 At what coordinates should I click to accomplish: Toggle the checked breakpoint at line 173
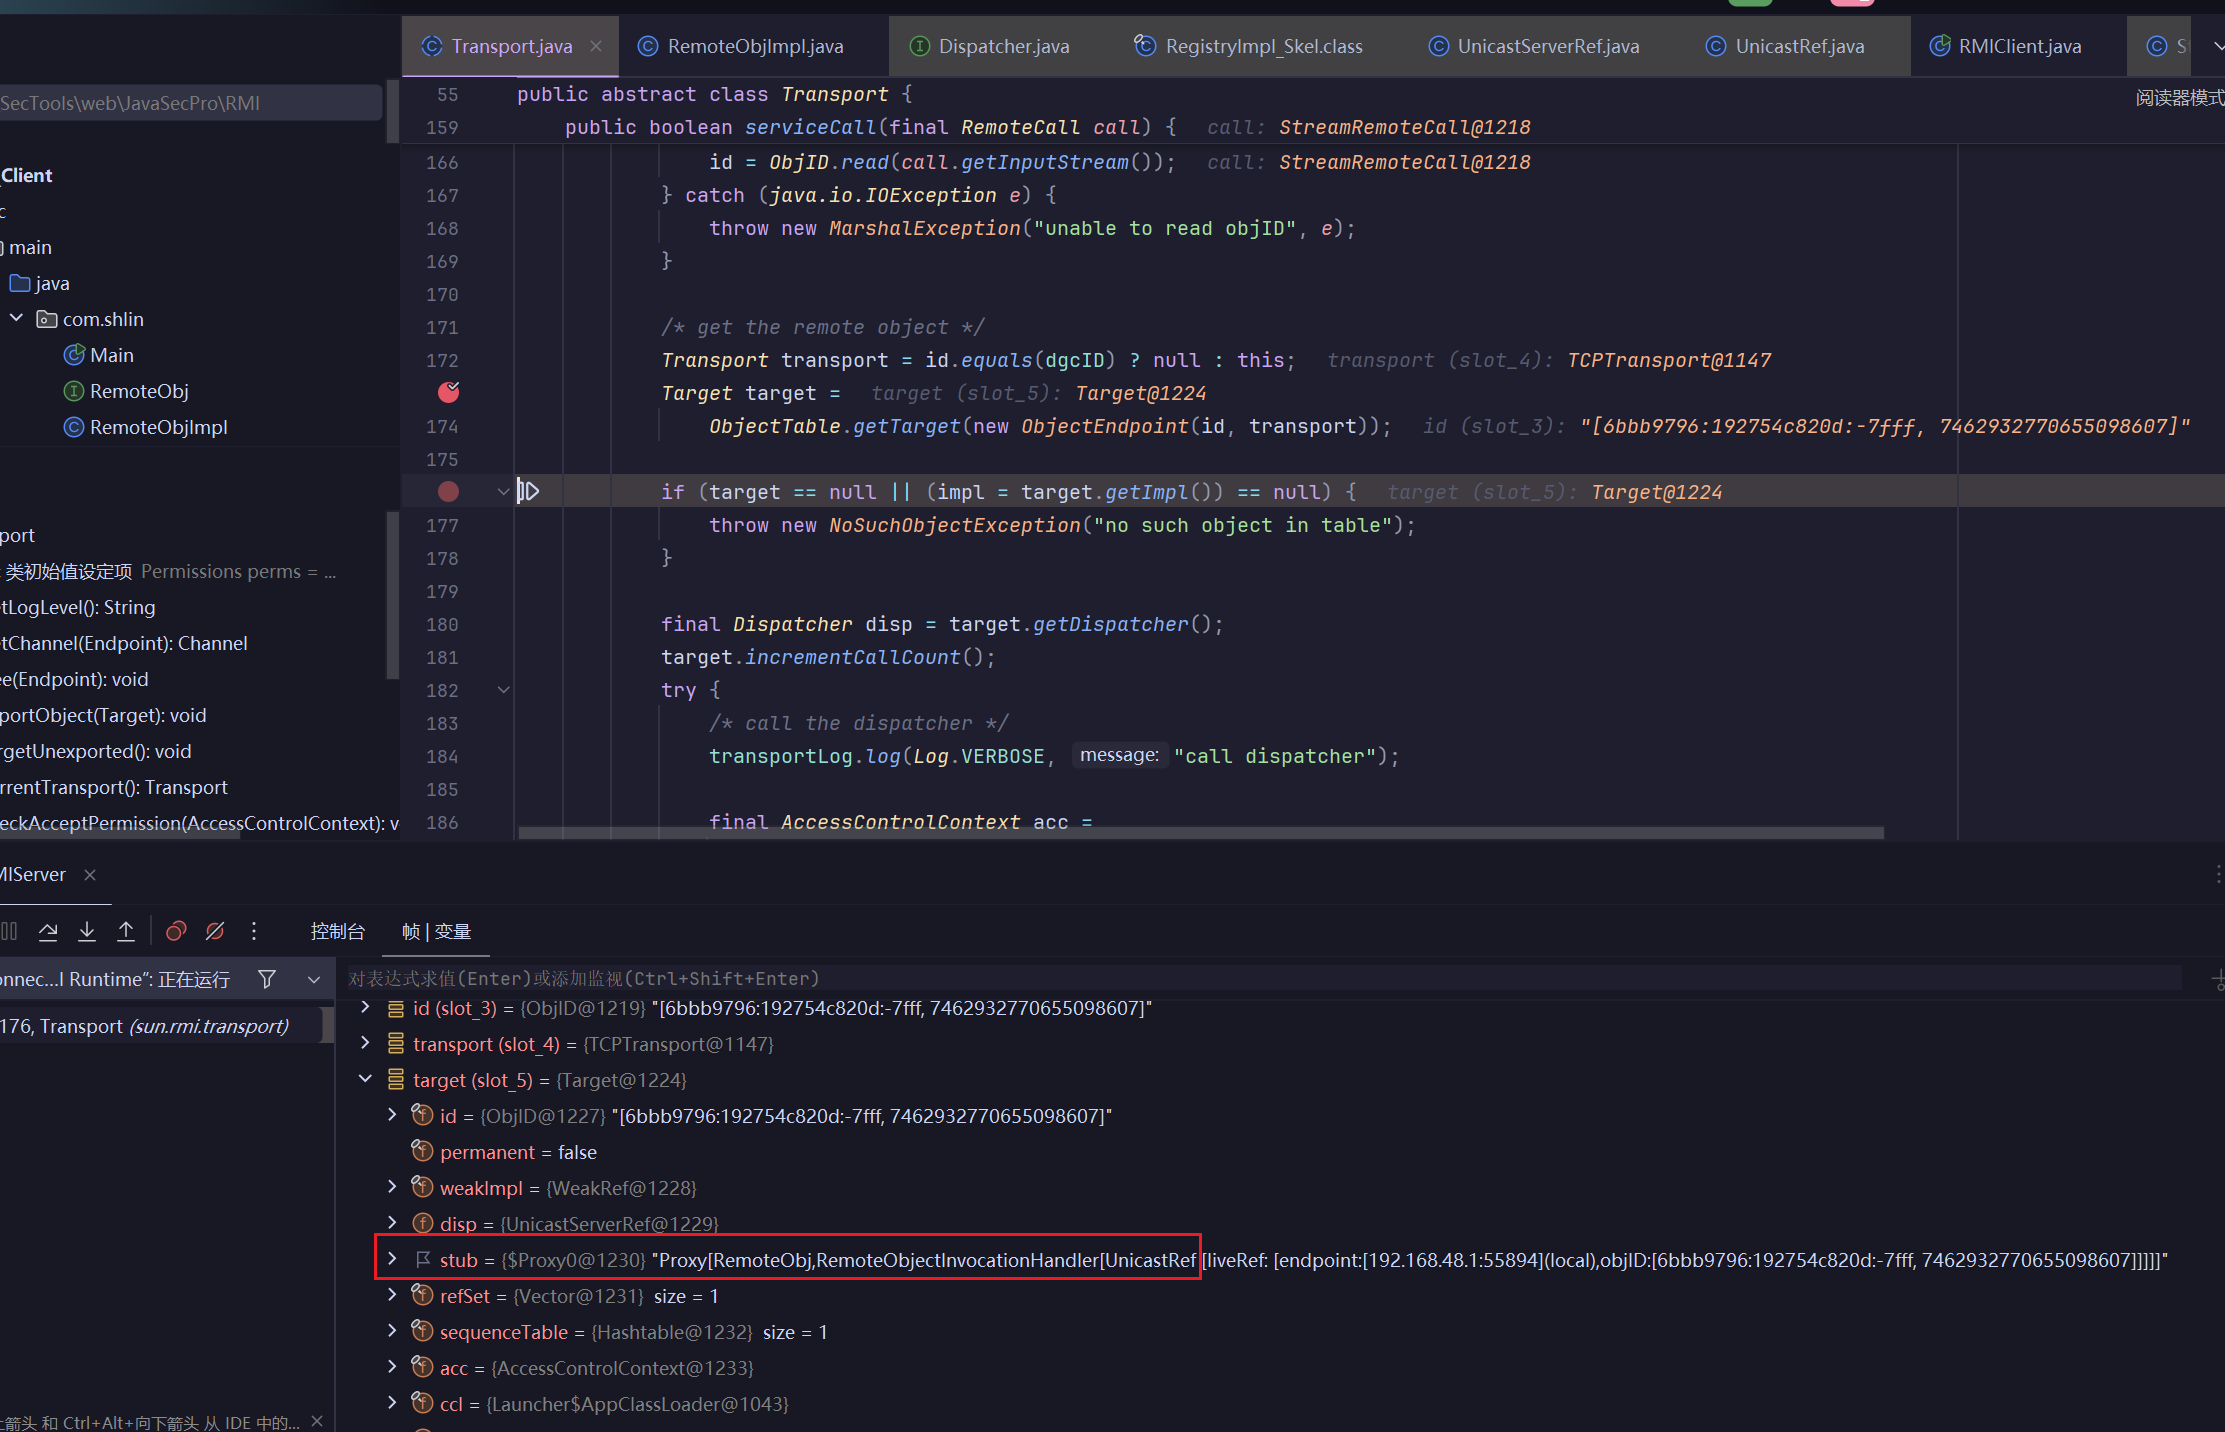pyautogui.click(x=448, y=392)
